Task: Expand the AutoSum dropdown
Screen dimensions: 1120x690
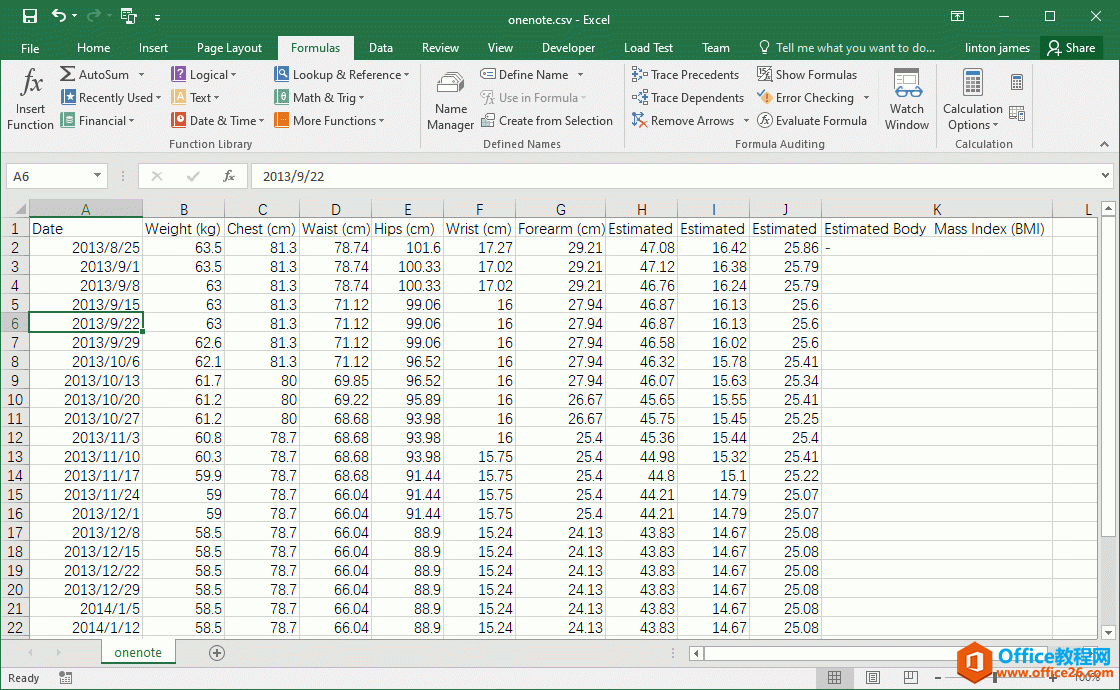Action: (x=142, y=75)
